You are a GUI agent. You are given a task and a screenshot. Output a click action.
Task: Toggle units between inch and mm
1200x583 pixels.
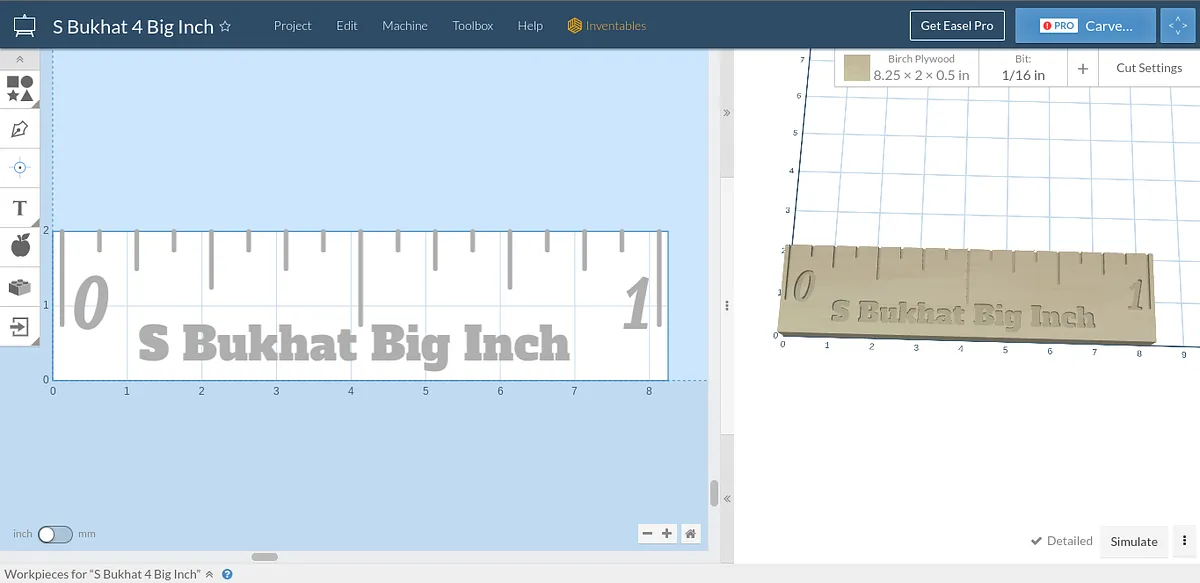(55, 535)
